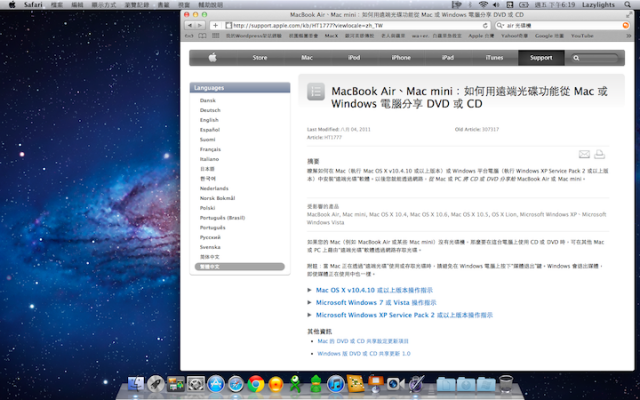Open the MacX bookmark
Viewport: 640px width, 400px height.
[x=331, y=36]
